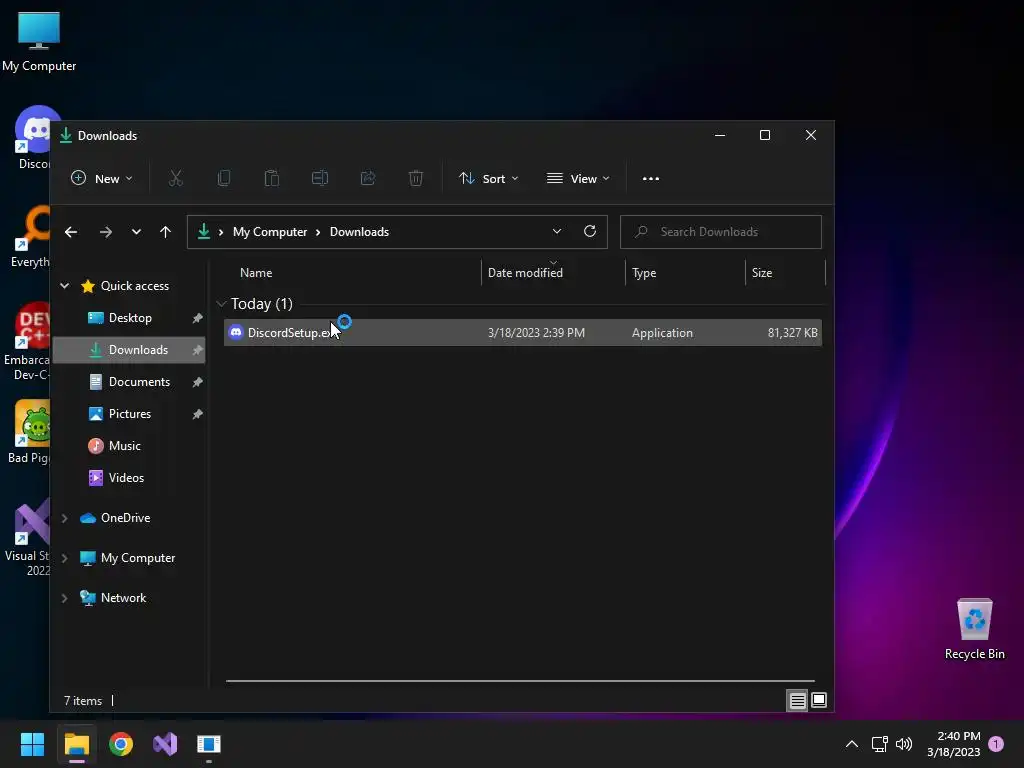
Task: Click the volume speaker tray icon
Action: coord(904,744)
